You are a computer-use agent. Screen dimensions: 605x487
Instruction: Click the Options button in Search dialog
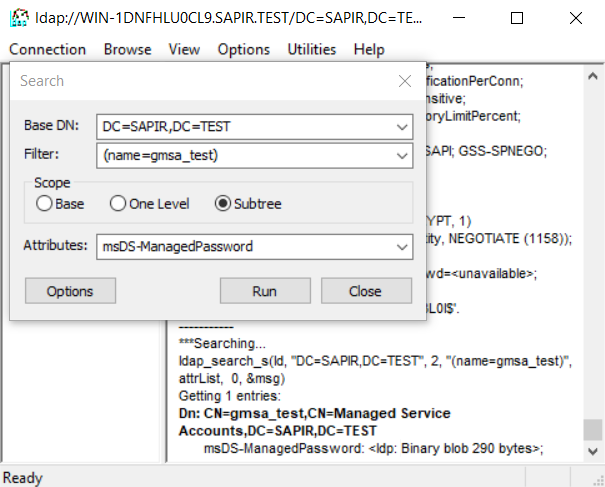click(x=69, y=291)
